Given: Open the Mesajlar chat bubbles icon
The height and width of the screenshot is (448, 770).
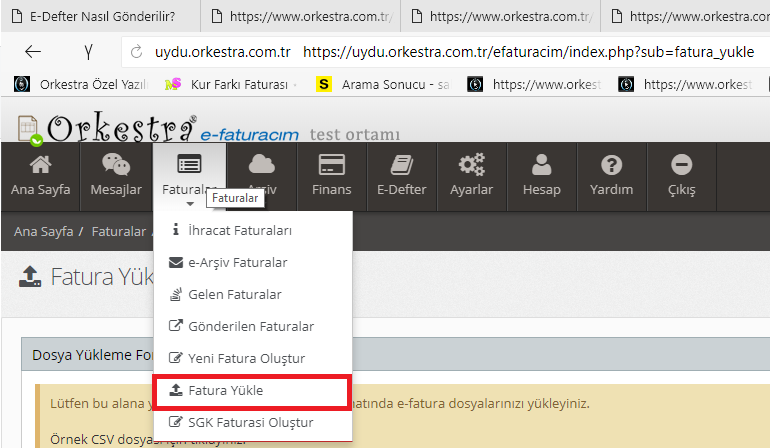Looking at the screenshot, I should click(x=116, y=165).
